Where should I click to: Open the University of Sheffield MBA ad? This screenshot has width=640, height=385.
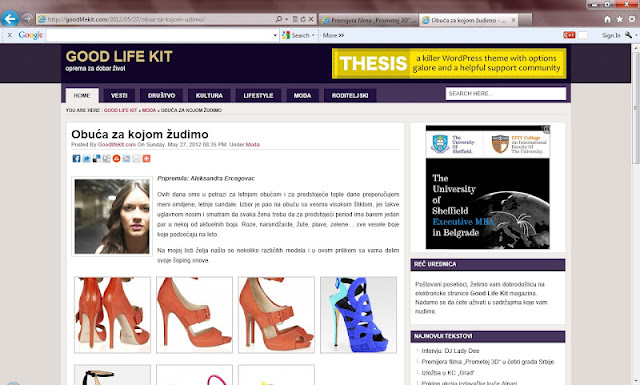(x=488, y=187)
